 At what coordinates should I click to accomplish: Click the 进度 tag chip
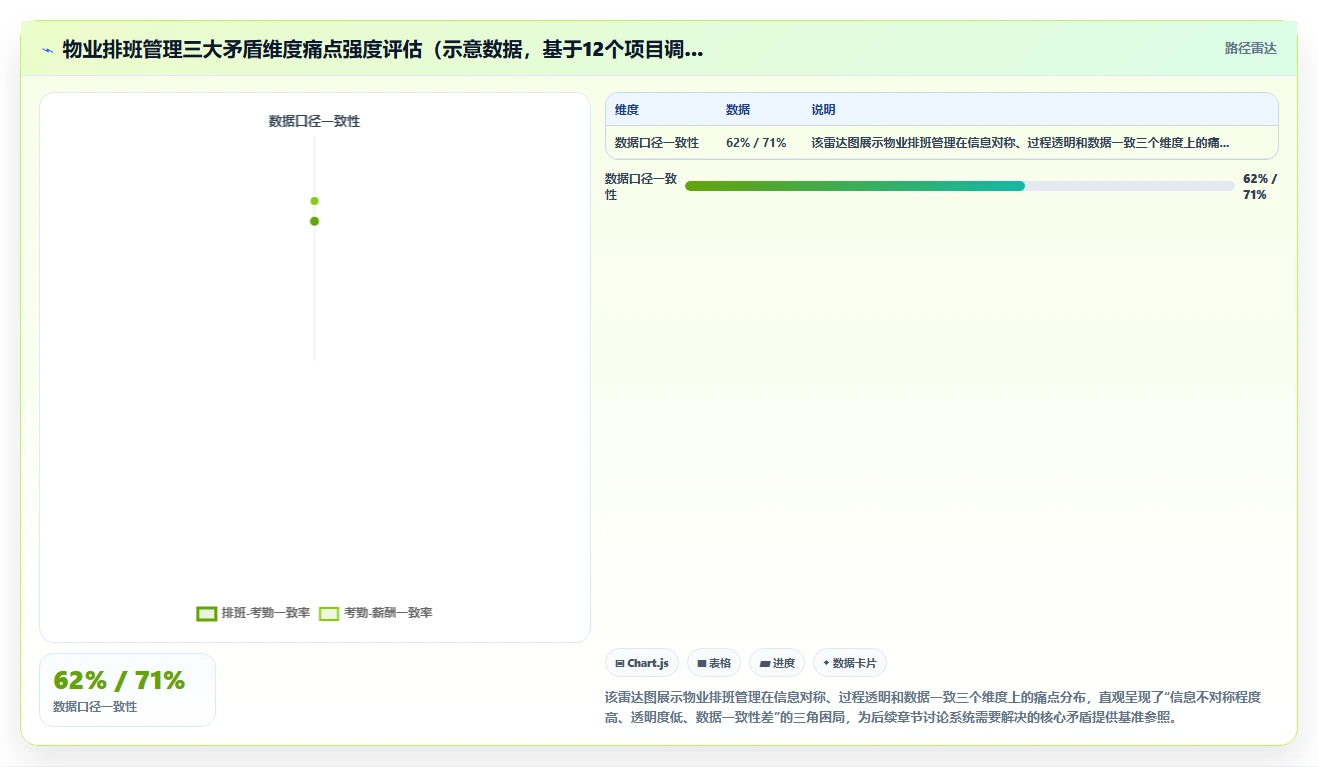[x=777, y=663]
